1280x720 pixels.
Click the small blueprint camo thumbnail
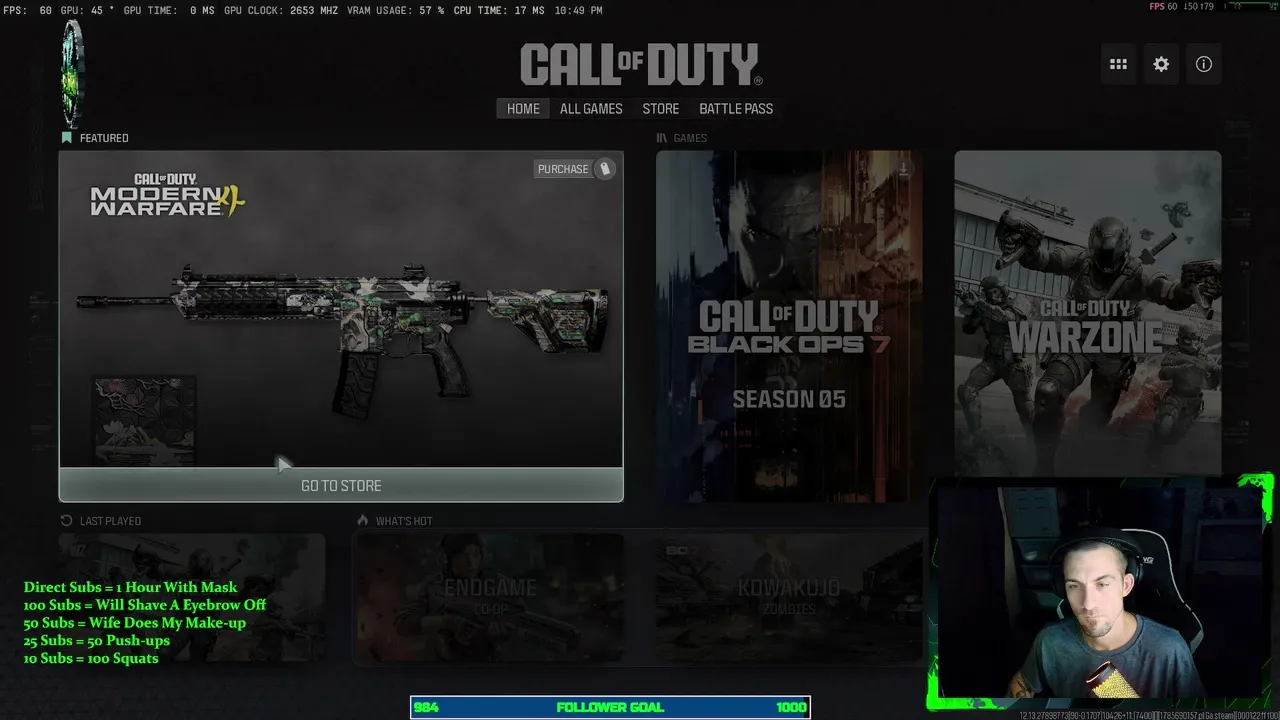pyautogui.click(x=145, y=420)
